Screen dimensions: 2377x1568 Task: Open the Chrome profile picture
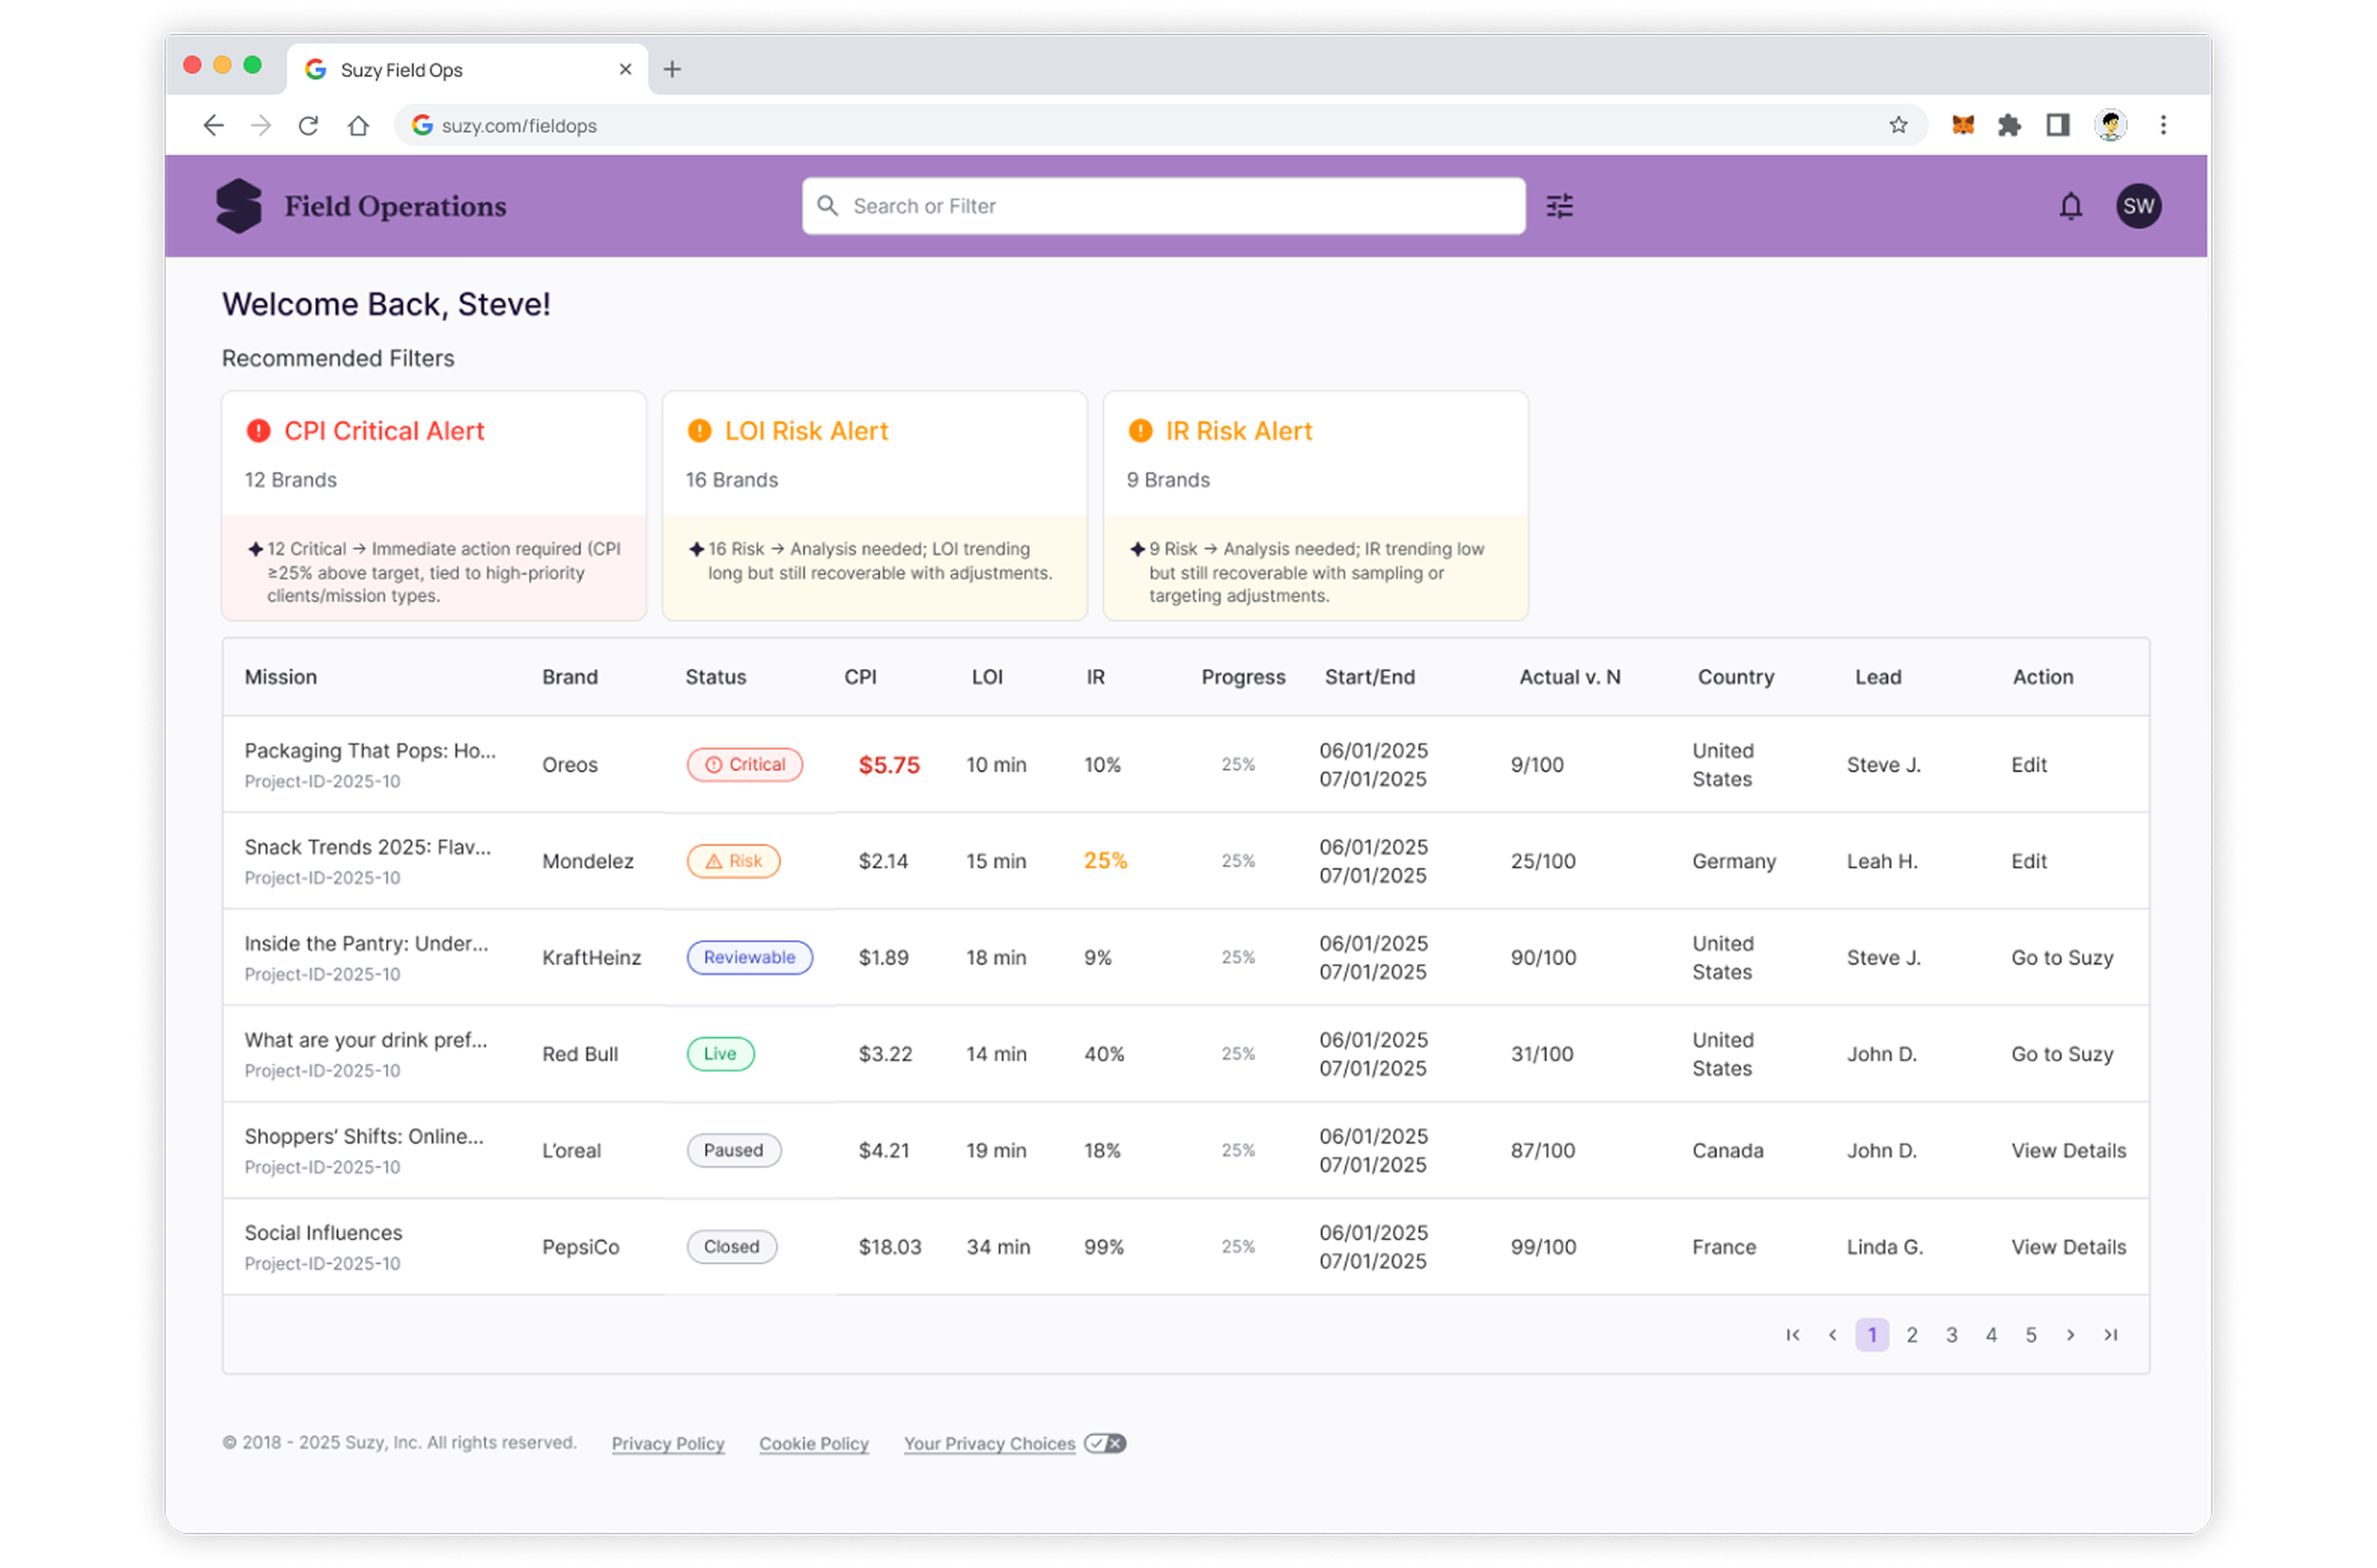(2109, 125)
